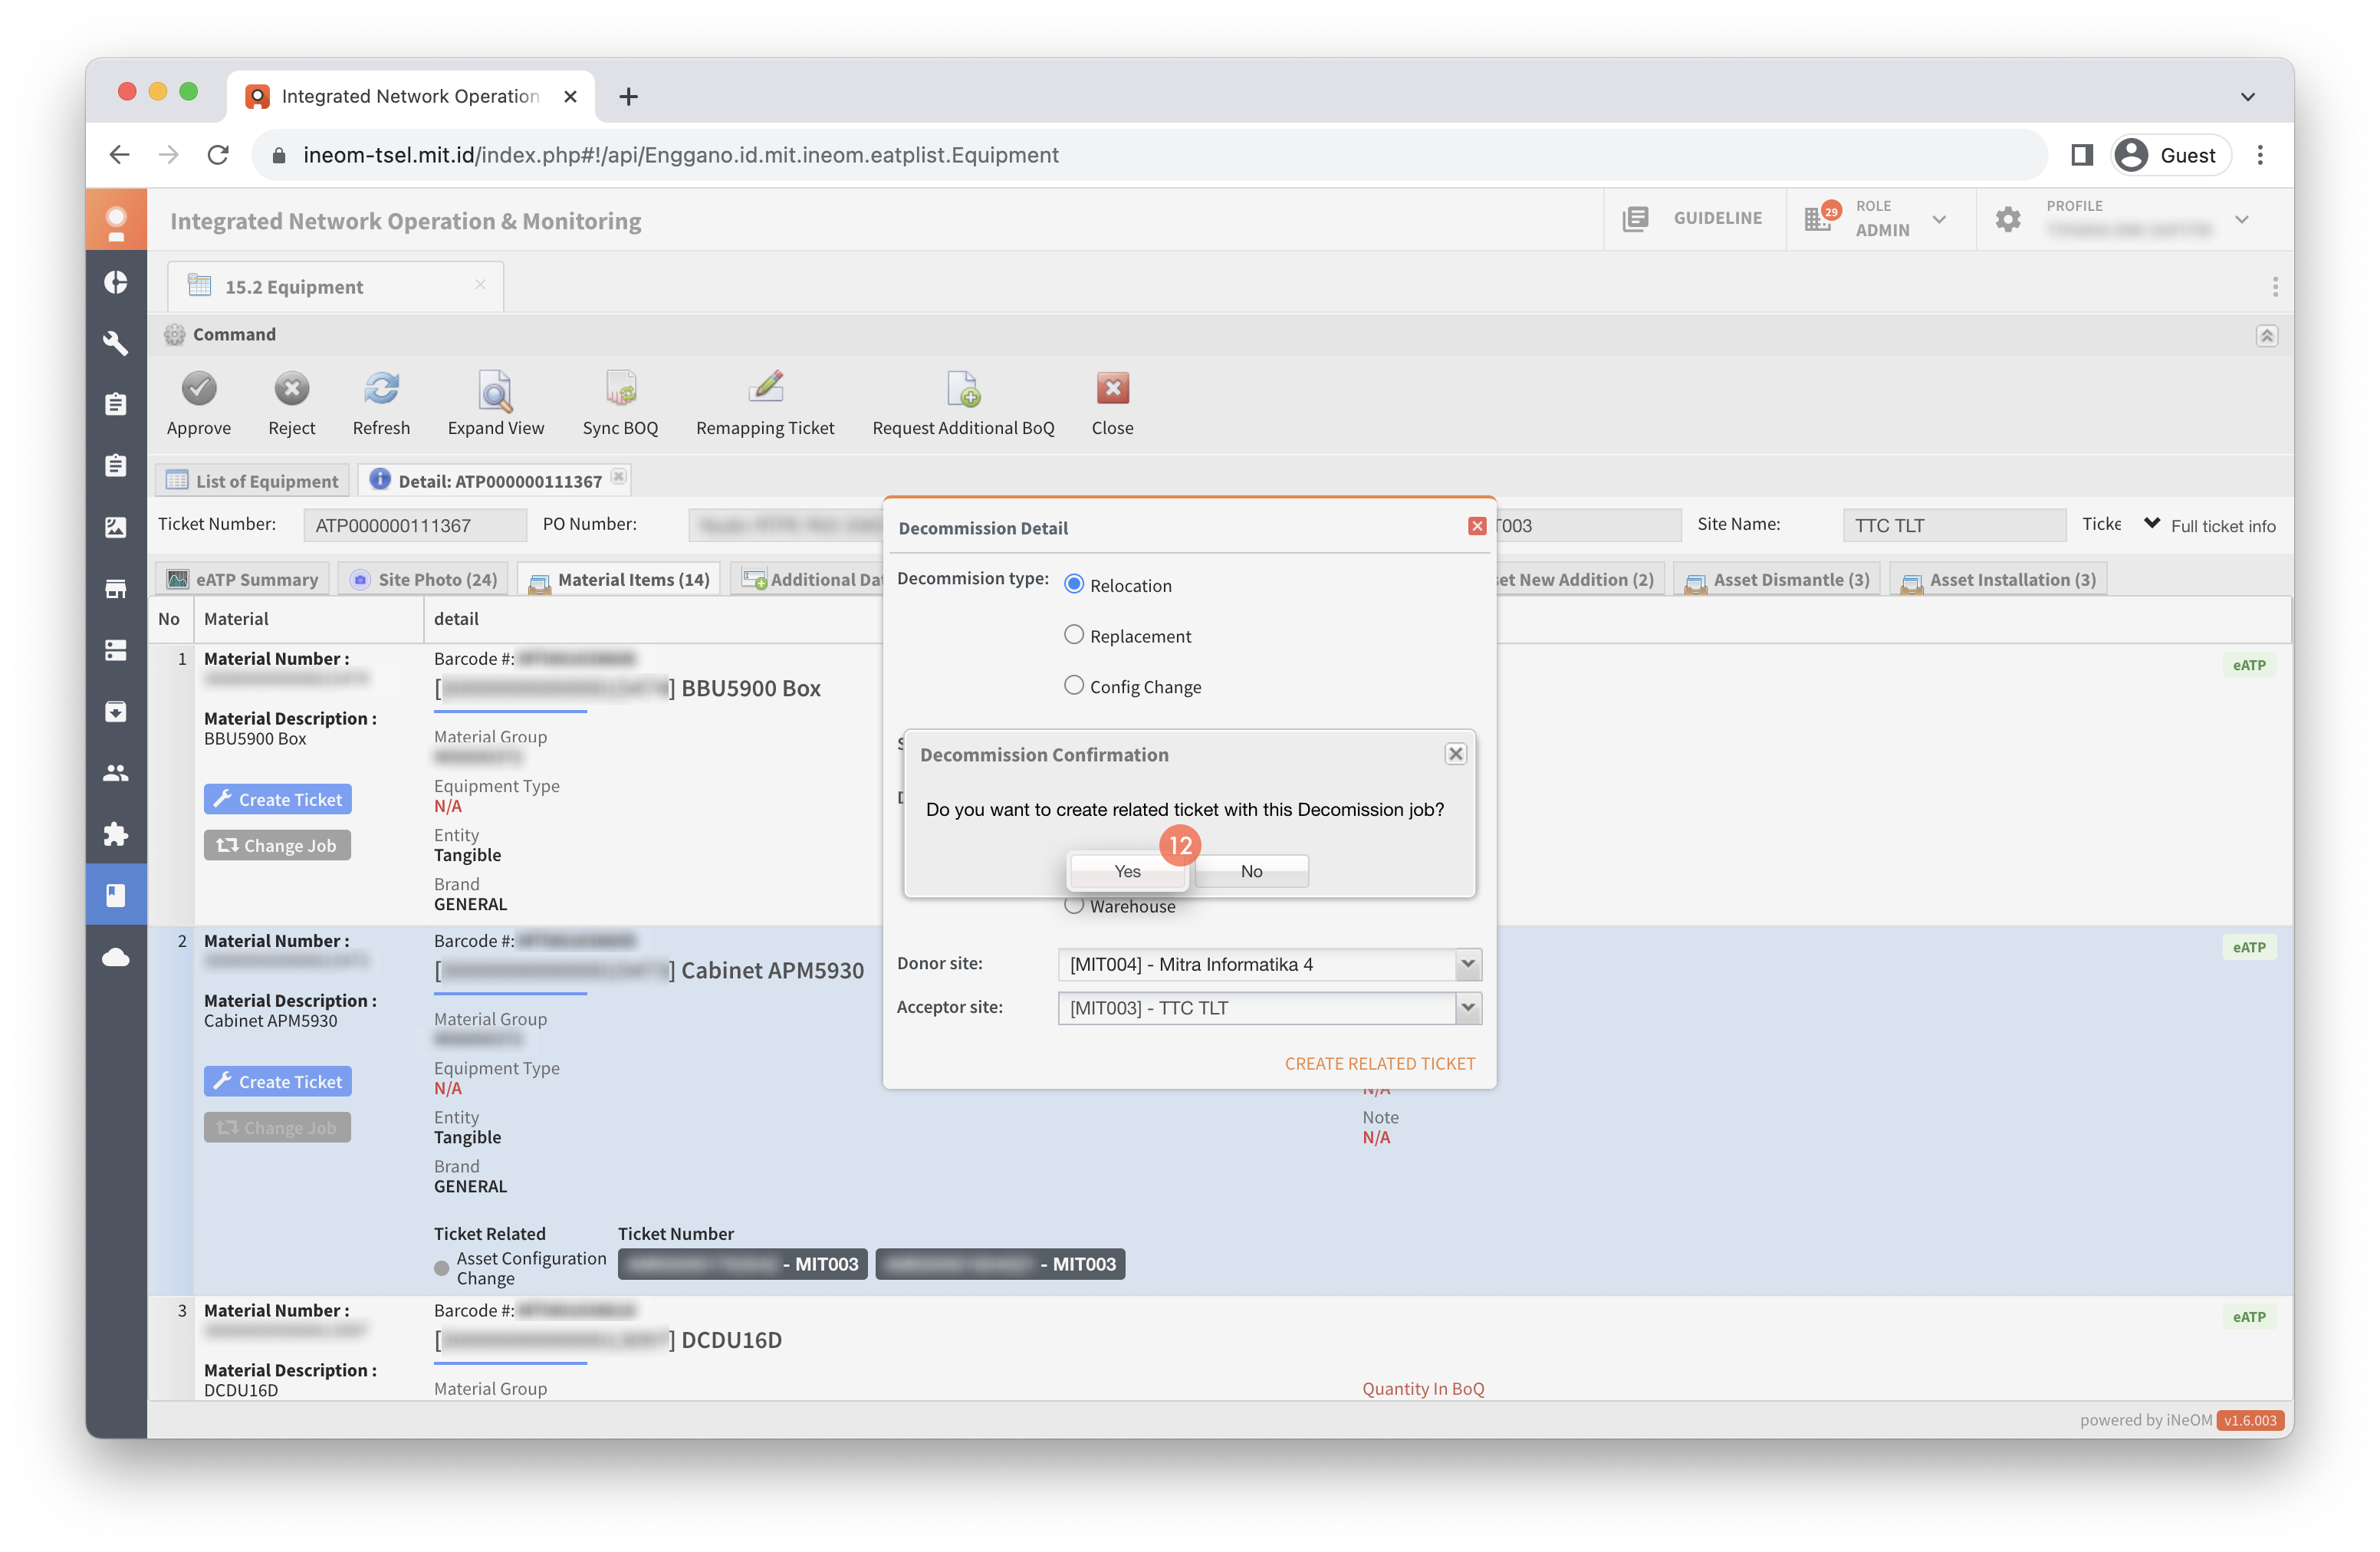
Task: Click Change Job for BBU5900 Box
Action: point(277,845)
